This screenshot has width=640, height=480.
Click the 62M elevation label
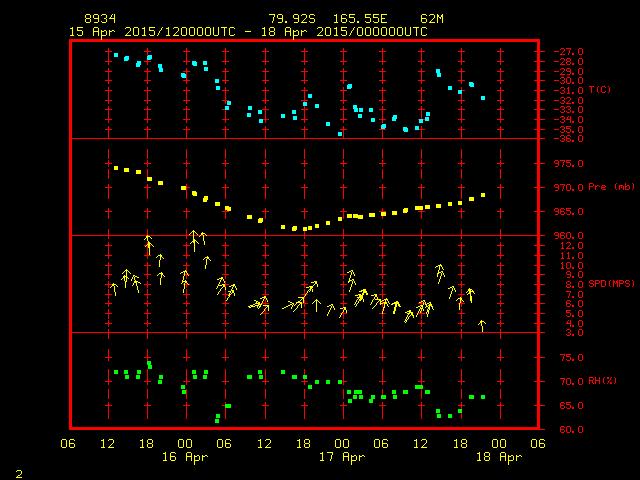(x=432, y=19)
